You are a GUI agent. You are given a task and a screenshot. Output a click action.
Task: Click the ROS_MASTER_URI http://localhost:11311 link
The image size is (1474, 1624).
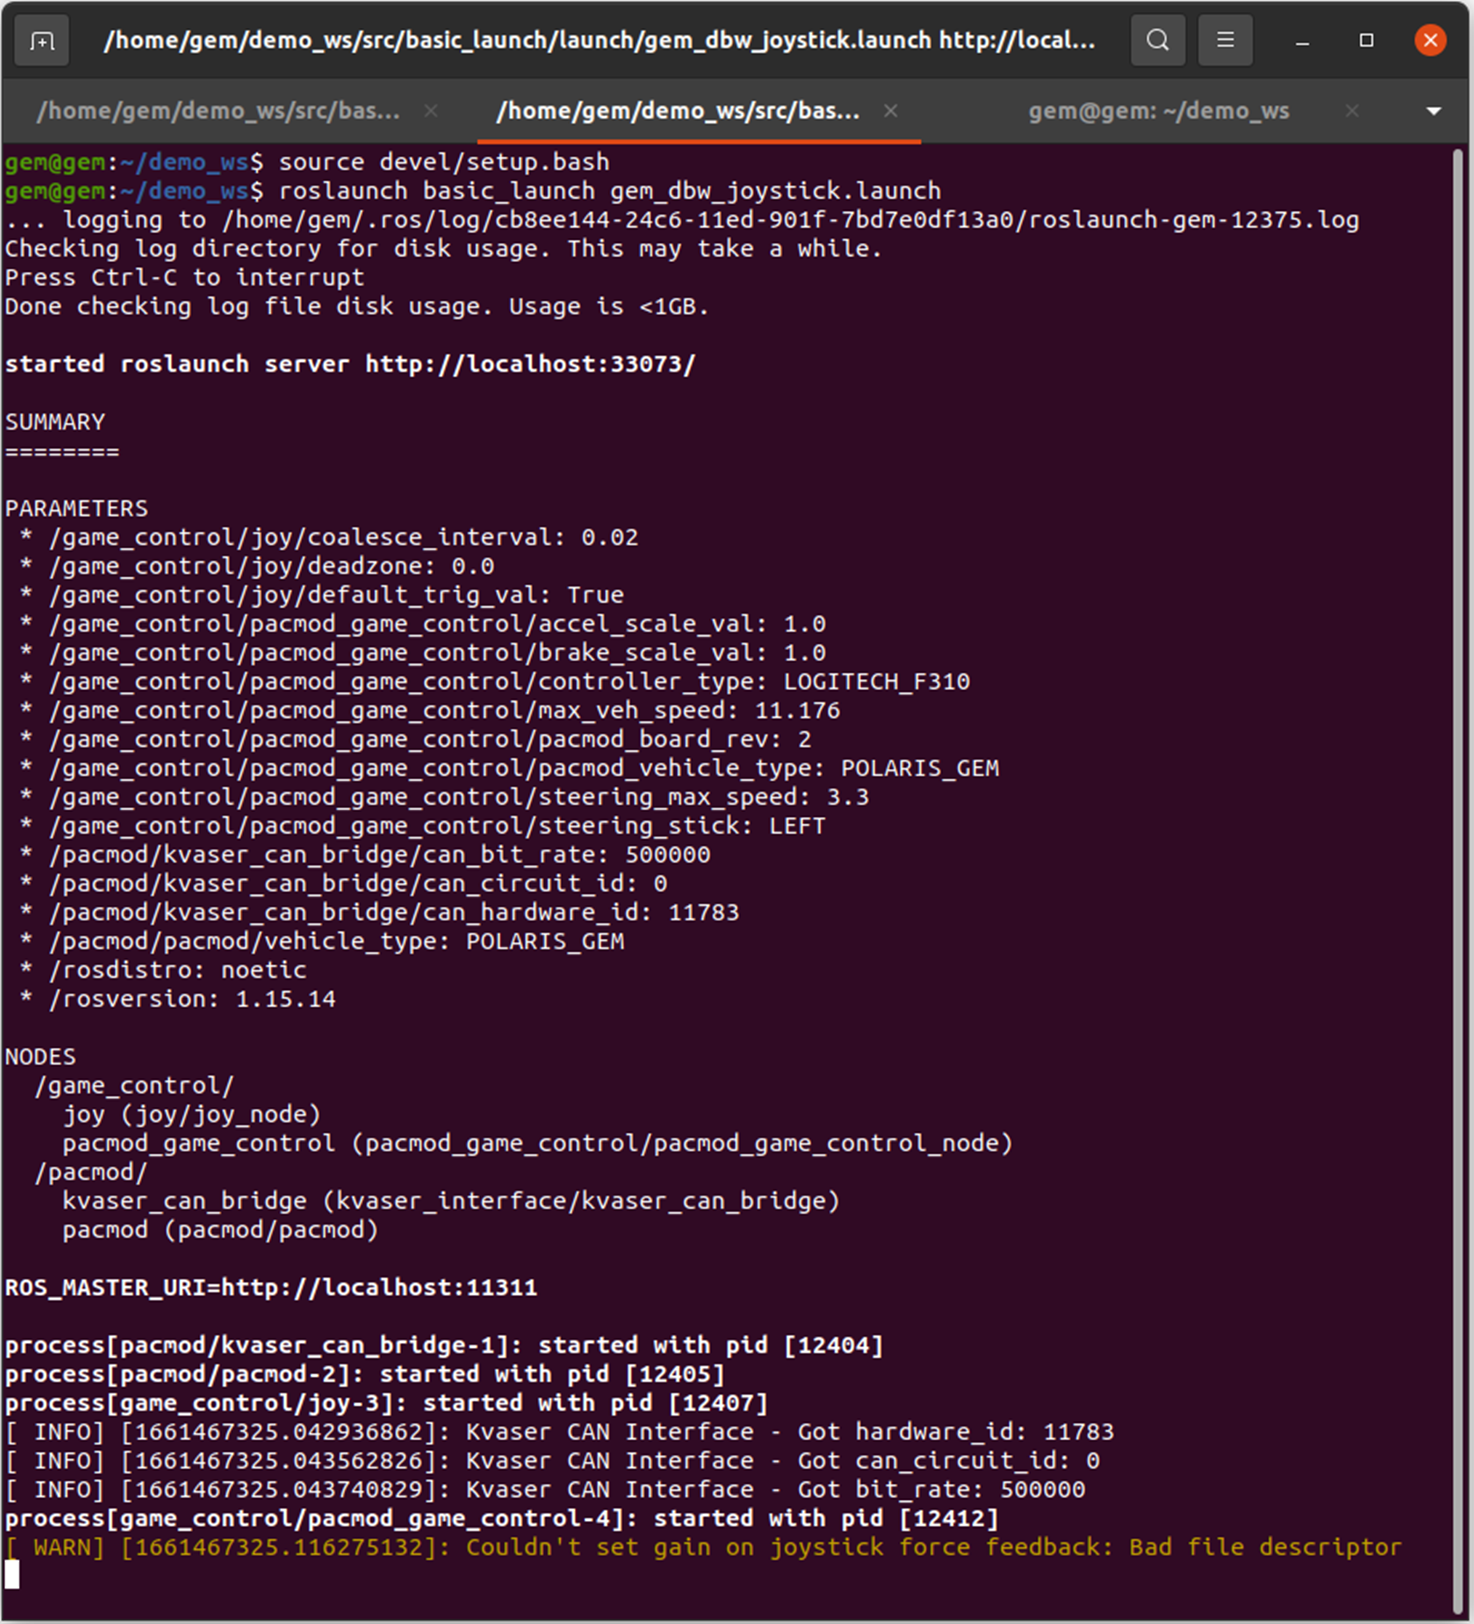tap(378, 1287)
